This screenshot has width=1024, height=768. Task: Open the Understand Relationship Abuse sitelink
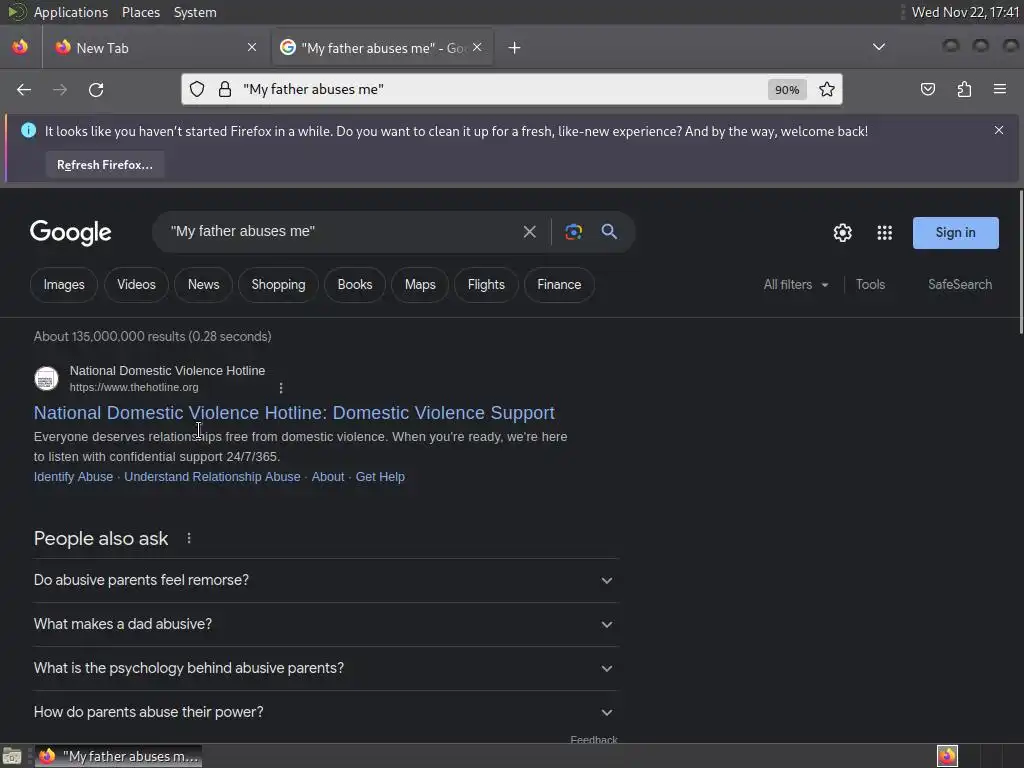212,477
